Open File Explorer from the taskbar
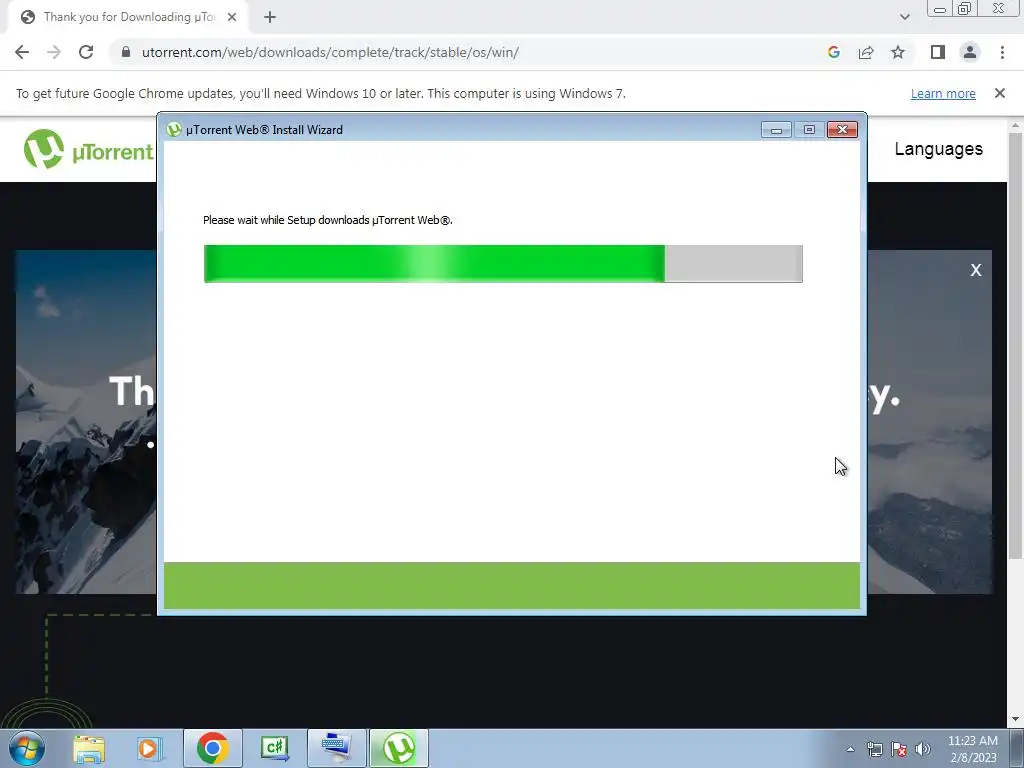The width and height of the screenshot is (1024, 768). click(89, 748)
